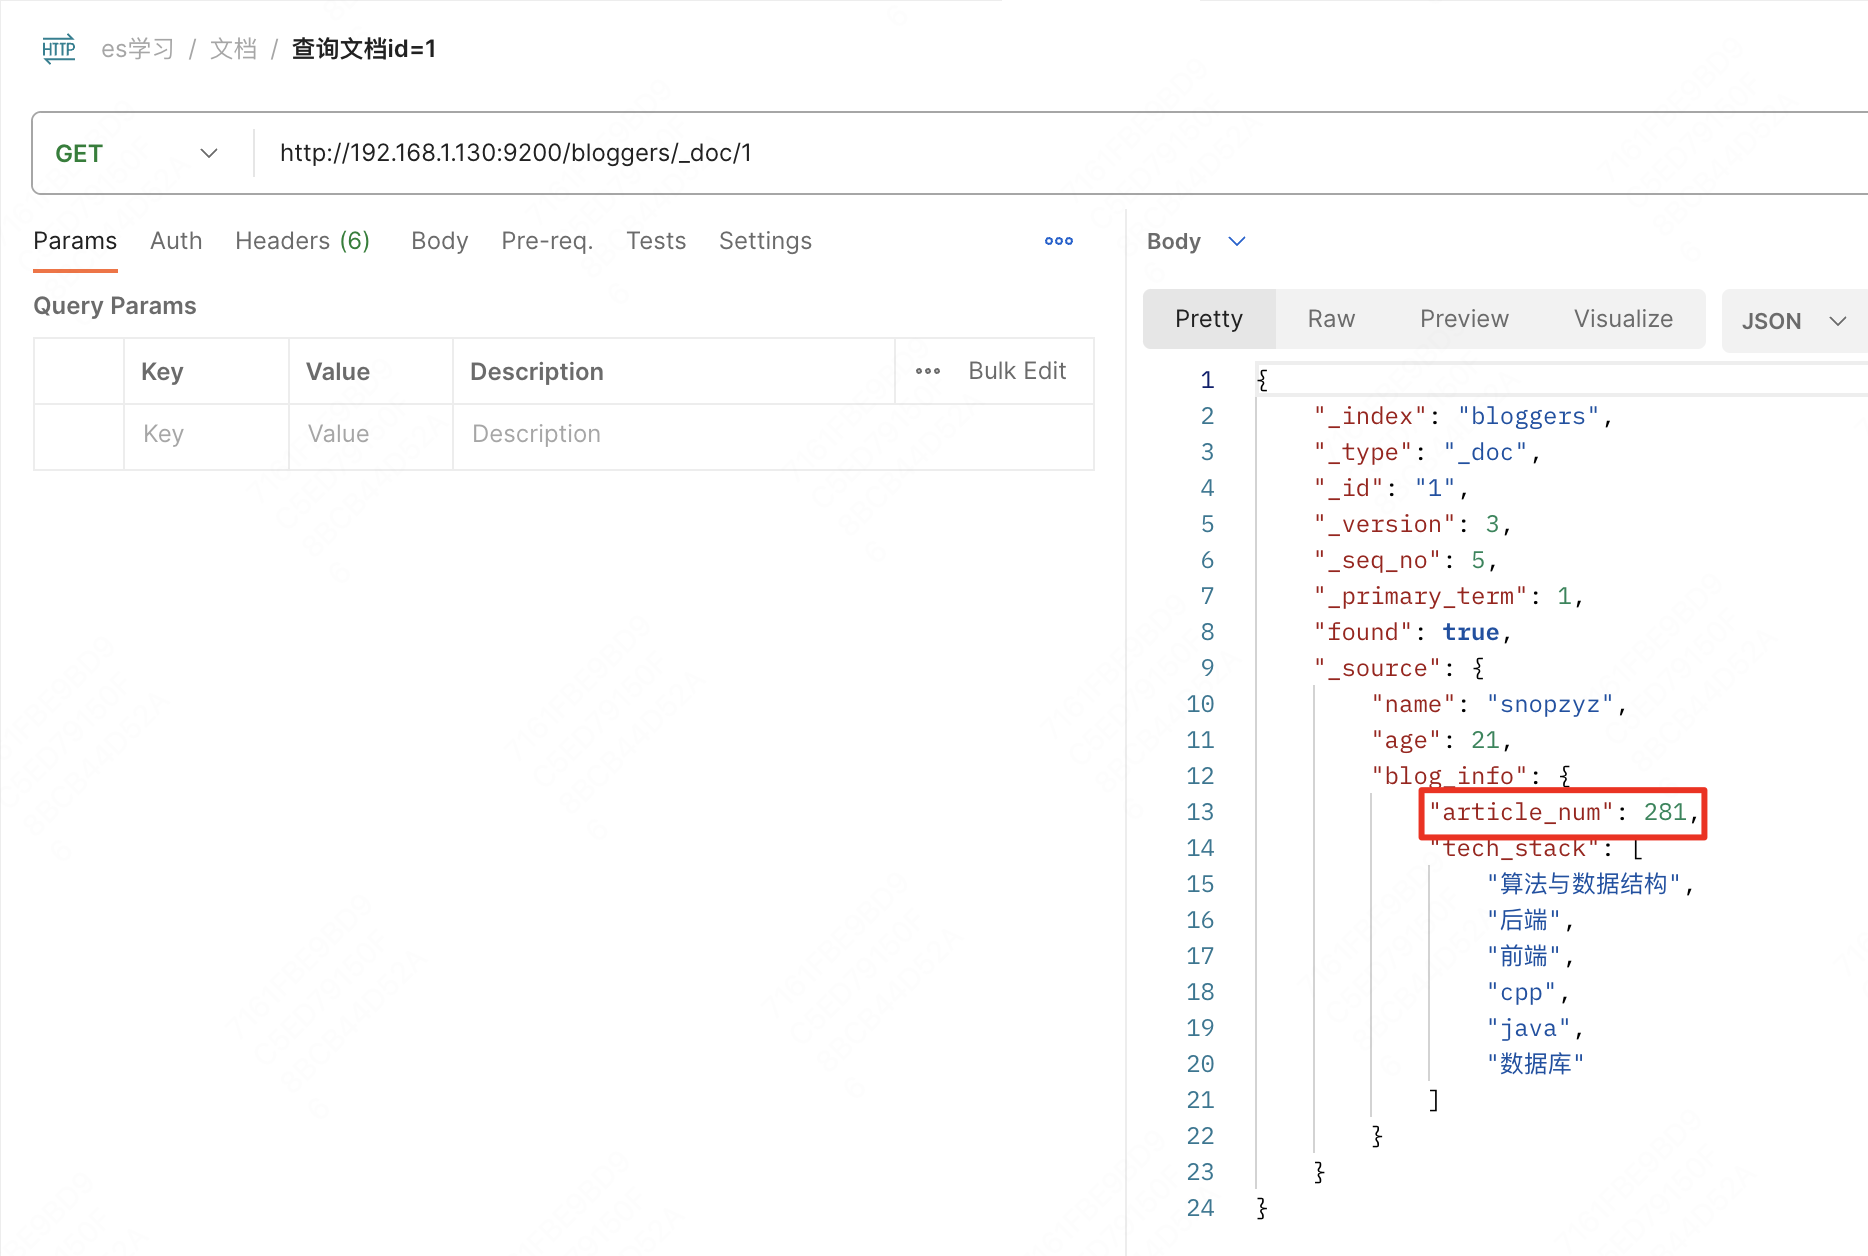Click the "blog_info" line
1868x1256 pixels.
point(1471,776)
